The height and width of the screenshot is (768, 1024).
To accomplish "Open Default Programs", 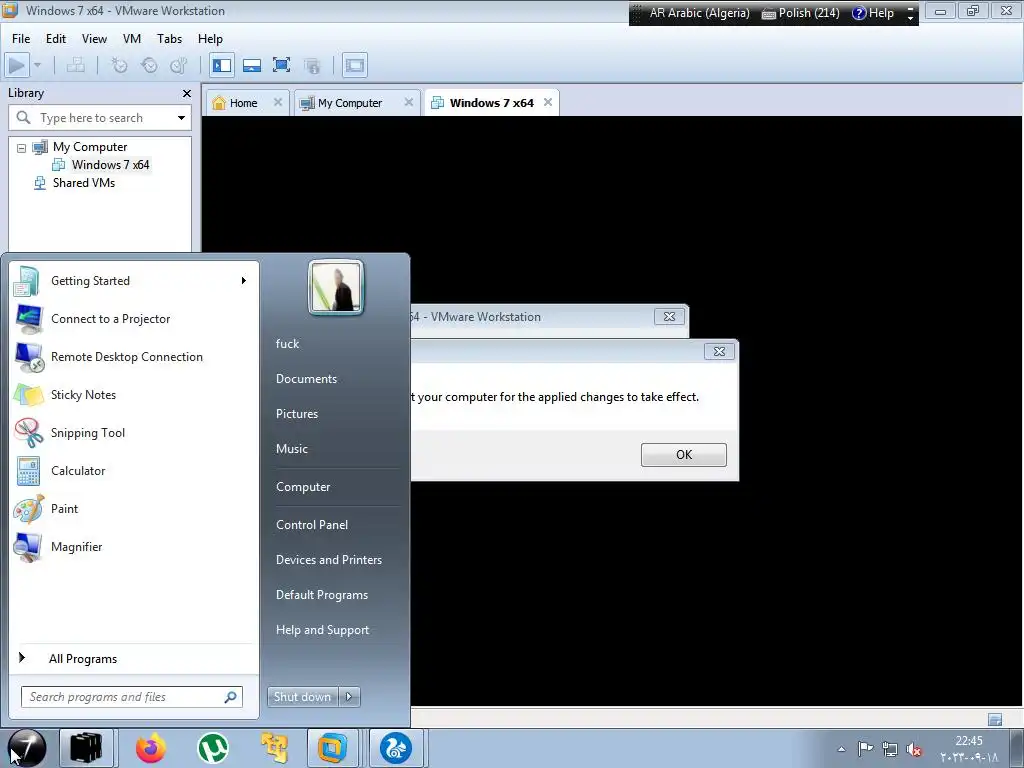I will pyautogui.click(x=322, y=595).
